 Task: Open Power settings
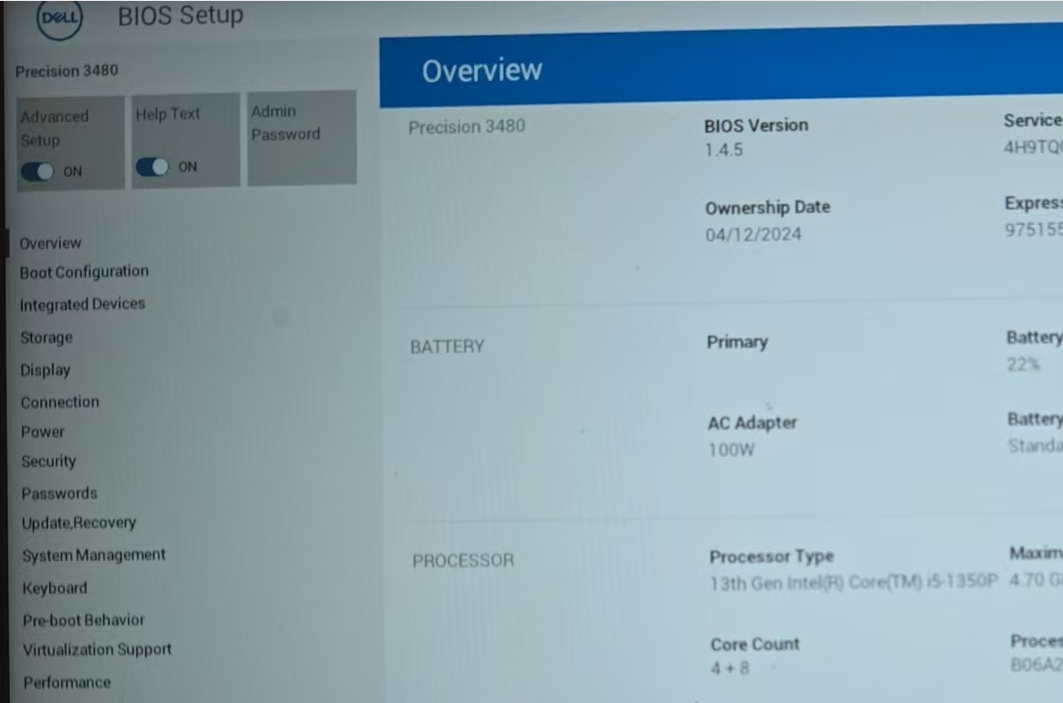click(x=42, y=432)
